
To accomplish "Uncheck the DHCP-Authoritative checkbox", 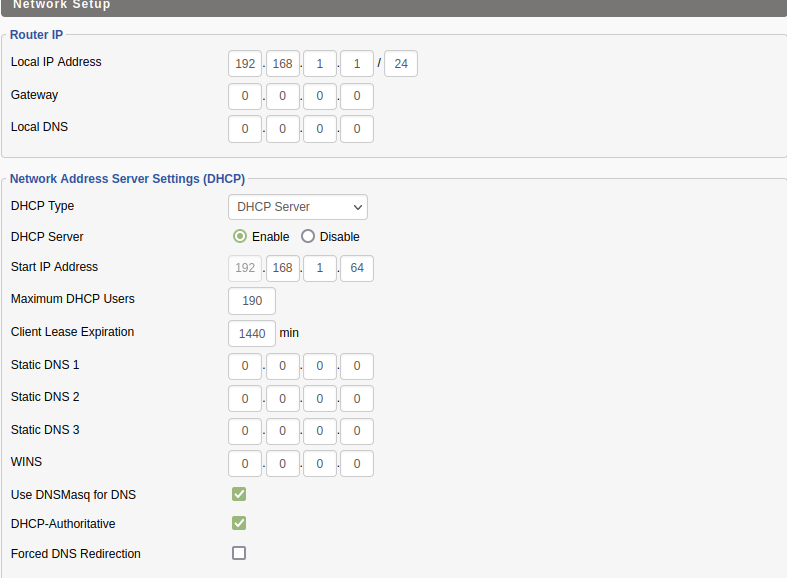I will pos(239,523).
